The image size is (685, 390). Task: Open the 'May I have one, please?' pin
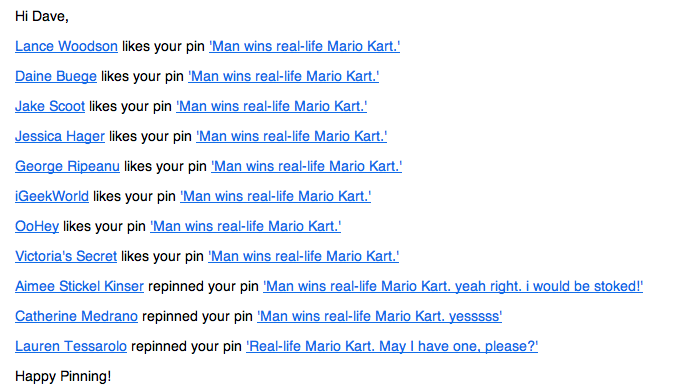[x=392, y=346]
